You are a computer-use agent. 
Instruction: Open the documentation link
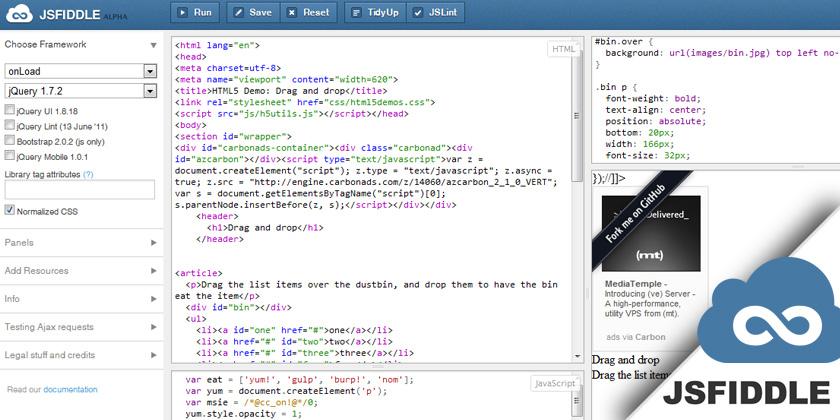pyautogui.click(x=70, y=389)
